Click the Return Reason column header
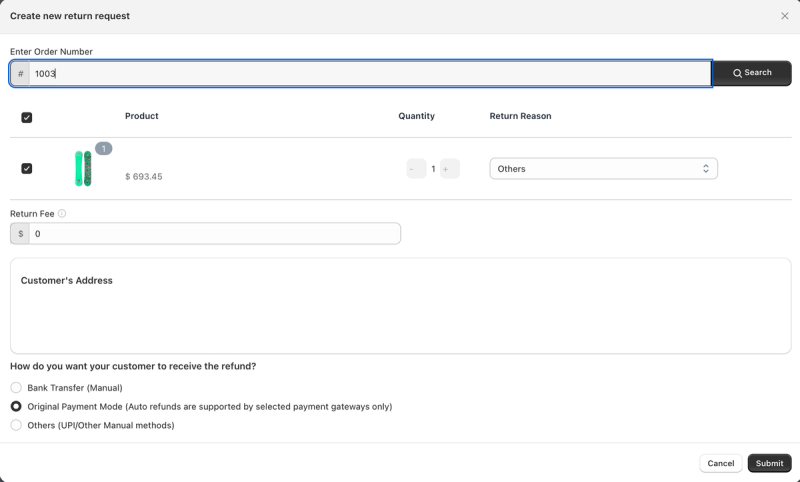800x482 pixels. tap(520, 116)
